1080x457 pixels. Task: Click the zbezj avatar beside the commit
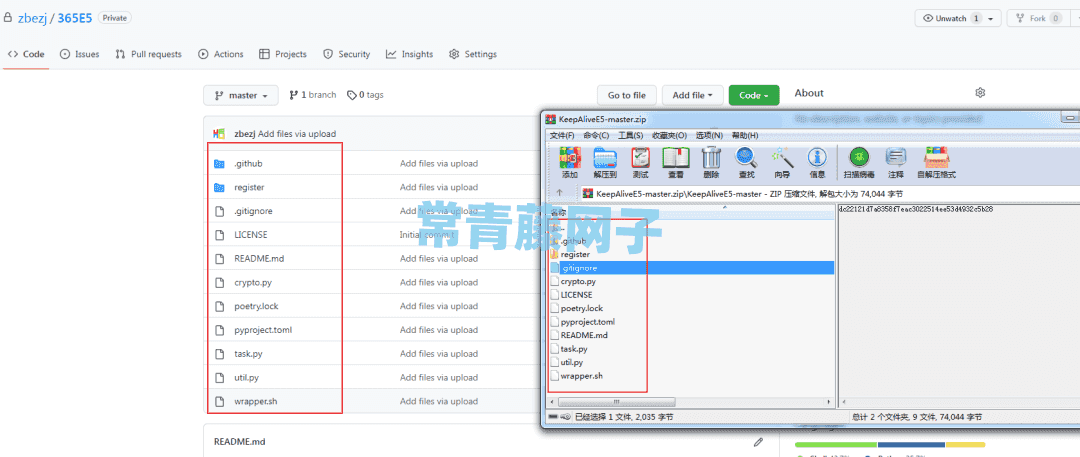click(x=220, y=134)
